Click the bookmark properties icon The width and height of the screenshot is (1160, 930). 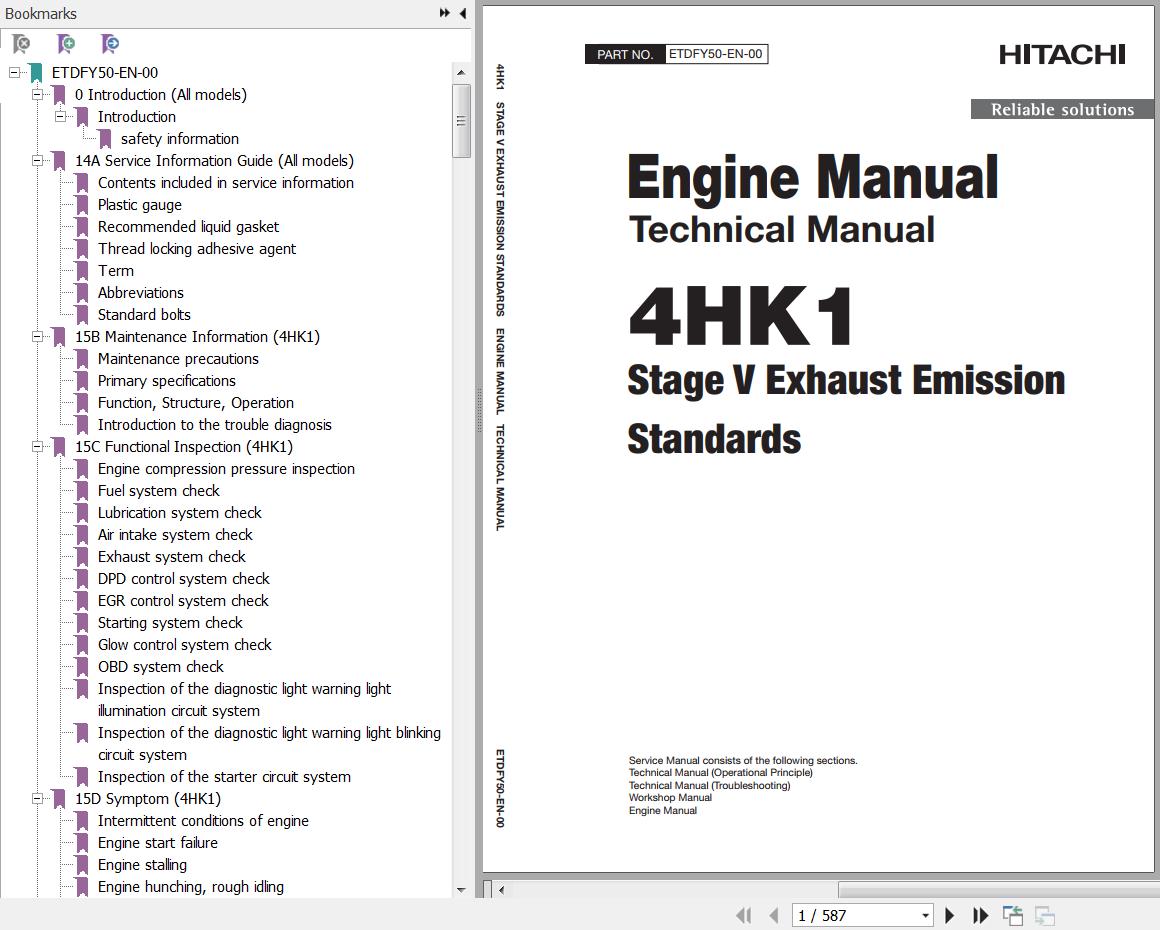pyautogui.click(x=110, y=44)
